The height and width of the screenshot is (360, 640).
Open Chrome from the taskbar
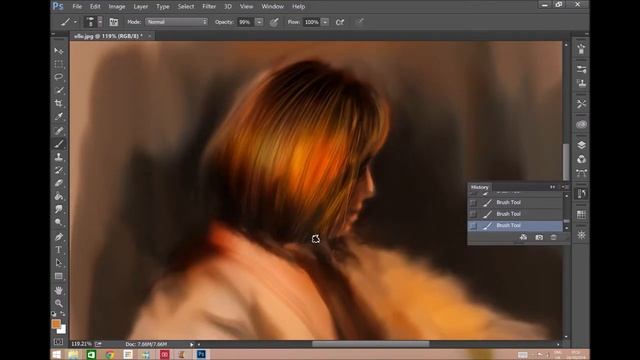click(x=109, y=354)
